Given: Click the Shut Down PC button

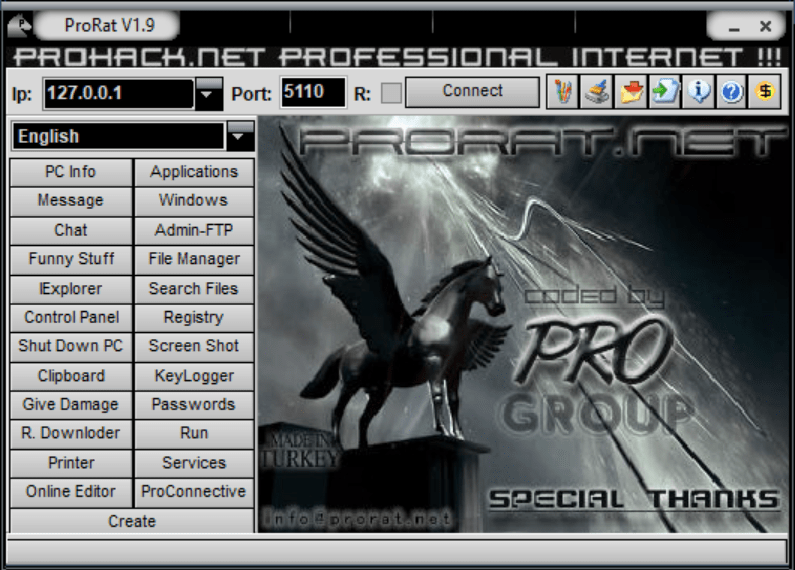Looking at the screenshot, I should click(x=71, y=346).
